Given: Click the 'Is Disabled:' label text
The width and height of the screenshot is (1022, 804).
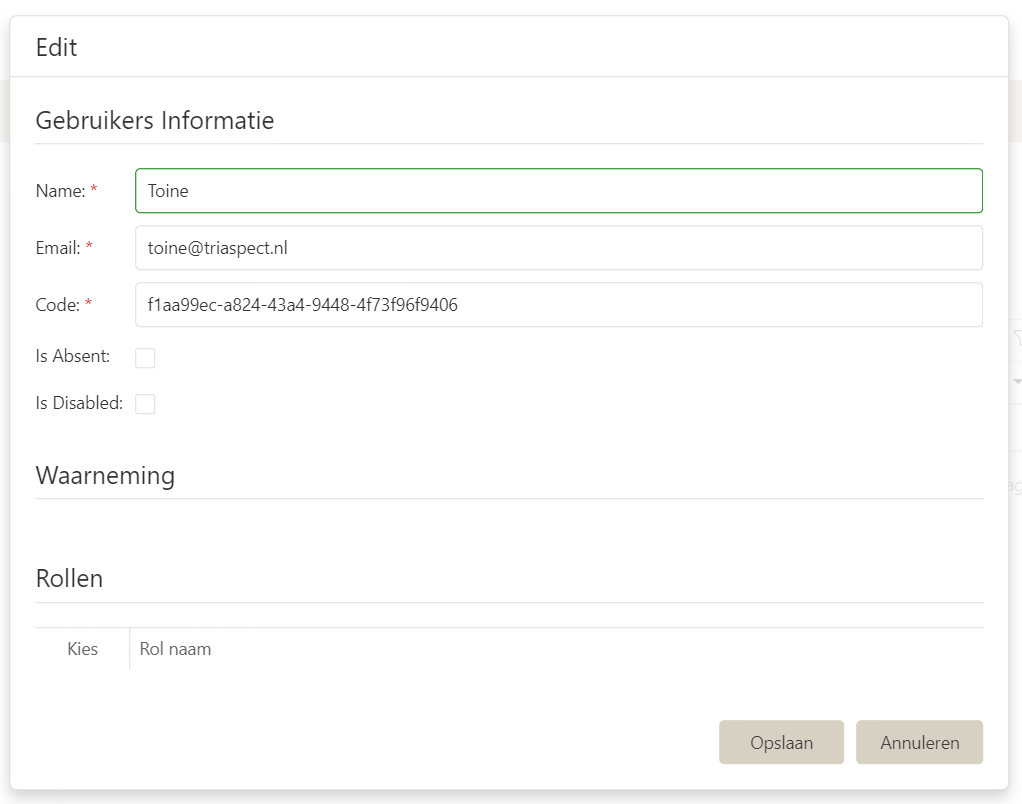Looking at the screenshot, I should (79, 403).
